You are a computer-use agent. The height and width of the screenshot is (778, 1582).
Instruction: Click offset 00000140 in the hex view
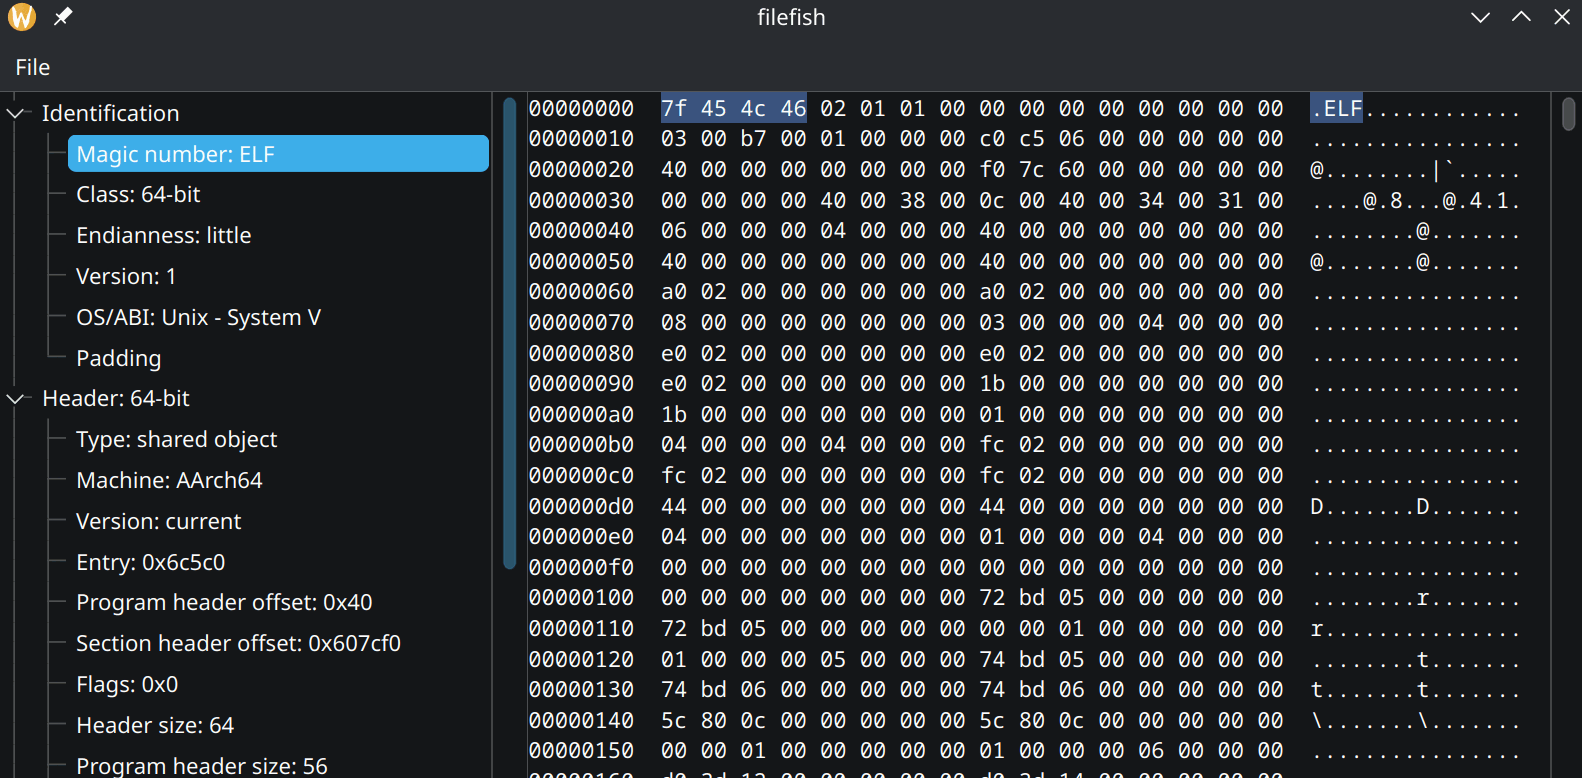point(581,720)
